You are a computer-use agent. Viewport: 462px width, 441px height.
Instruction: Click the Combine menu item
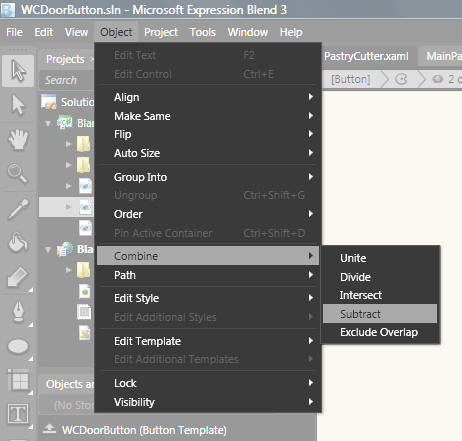pos(208,256)
